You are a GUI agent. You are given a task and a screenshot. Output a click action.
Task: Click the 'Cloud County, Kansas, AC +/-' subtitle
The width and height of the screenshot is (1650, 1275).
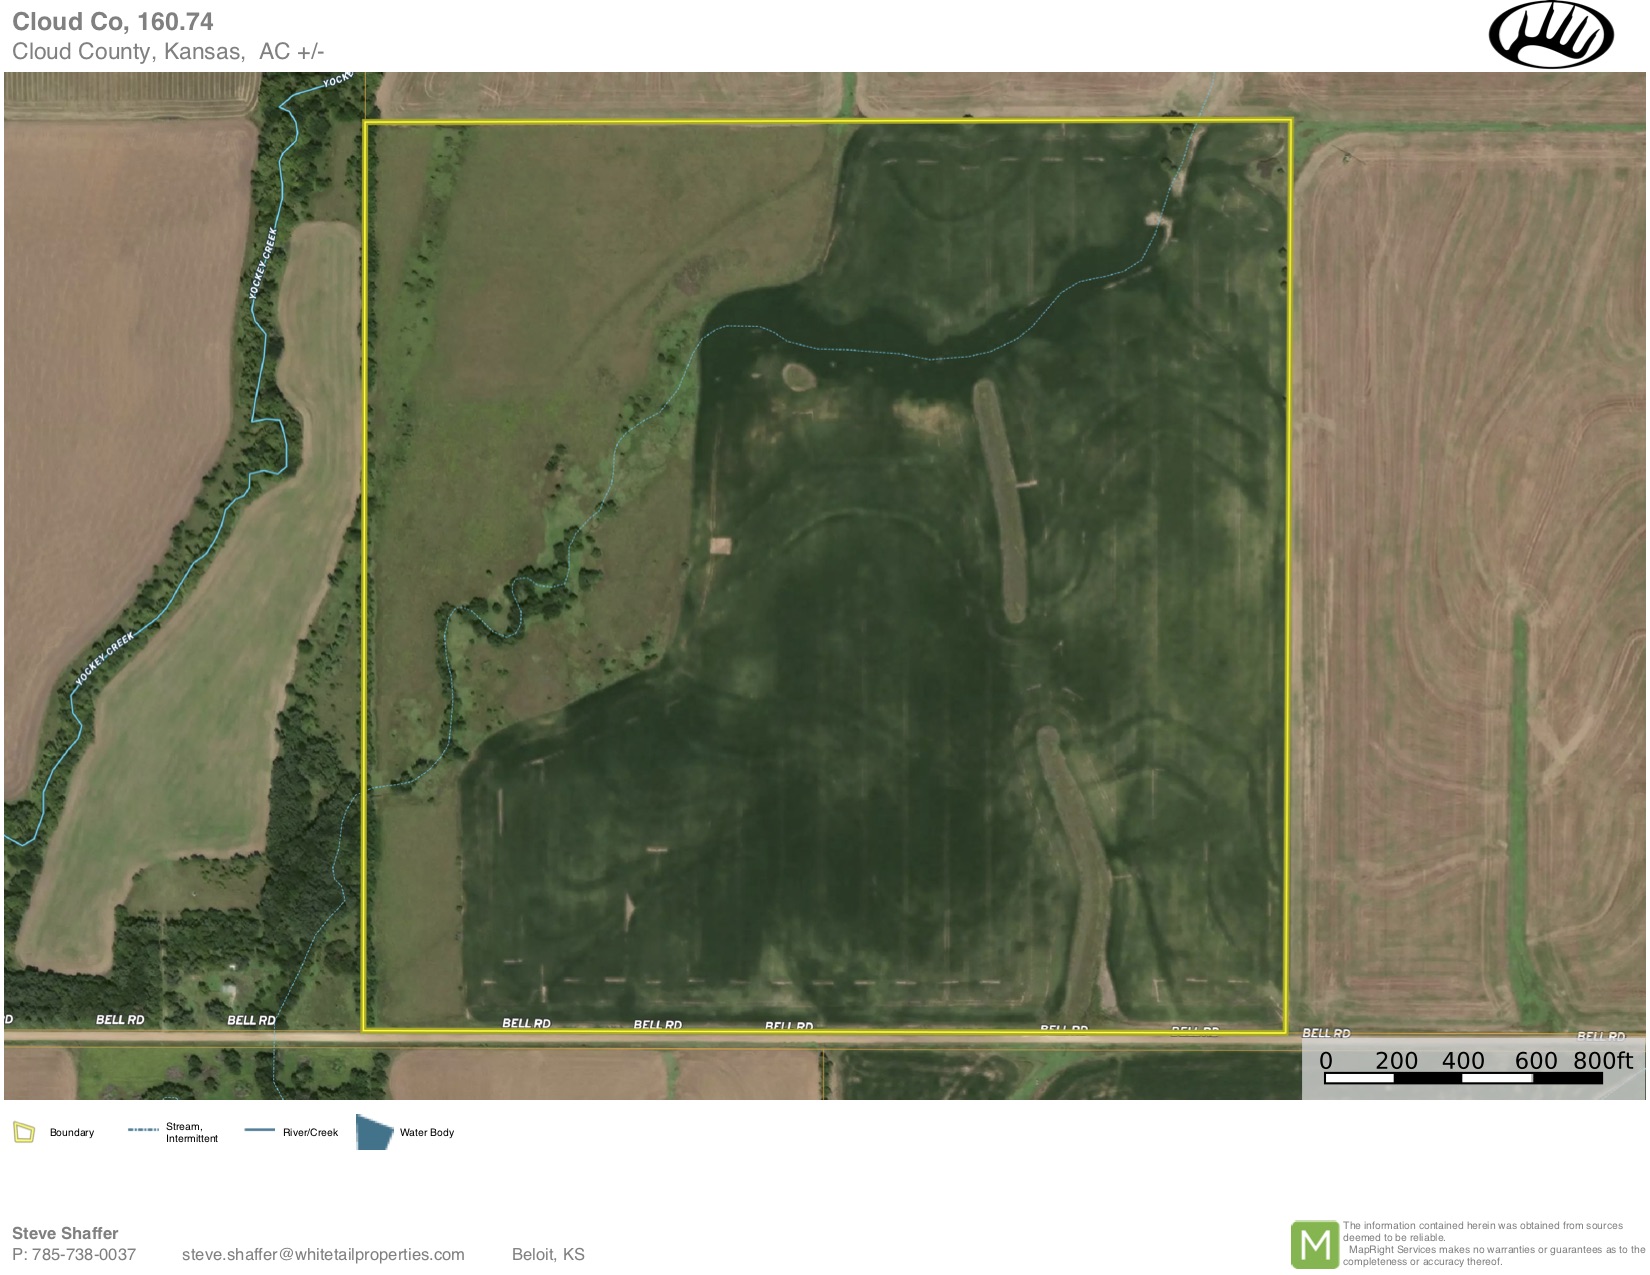coord(168,52)
